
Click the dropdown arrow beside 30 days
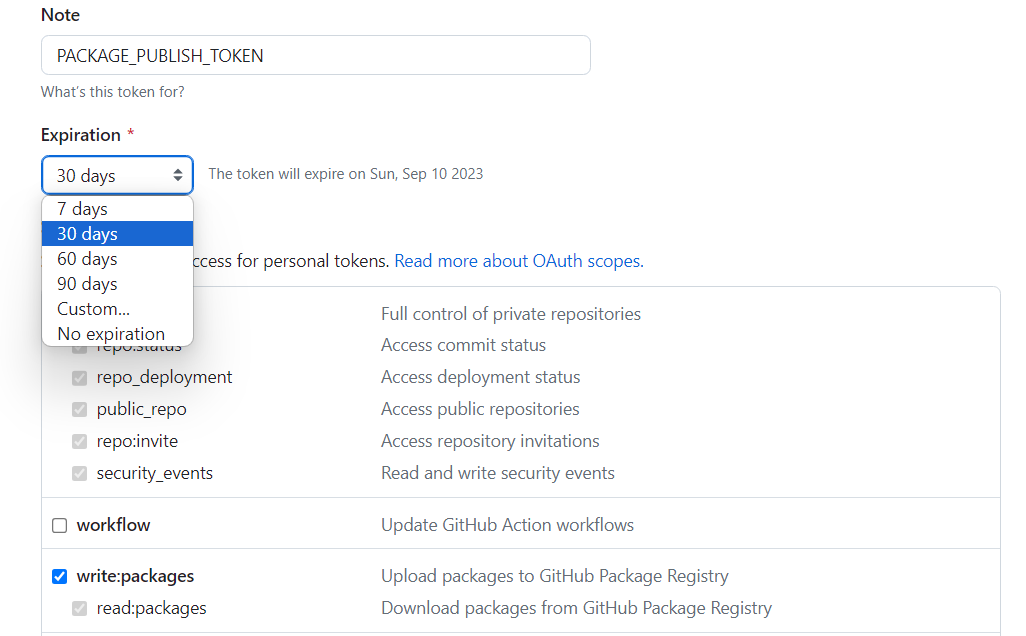(x=178, y=175)
